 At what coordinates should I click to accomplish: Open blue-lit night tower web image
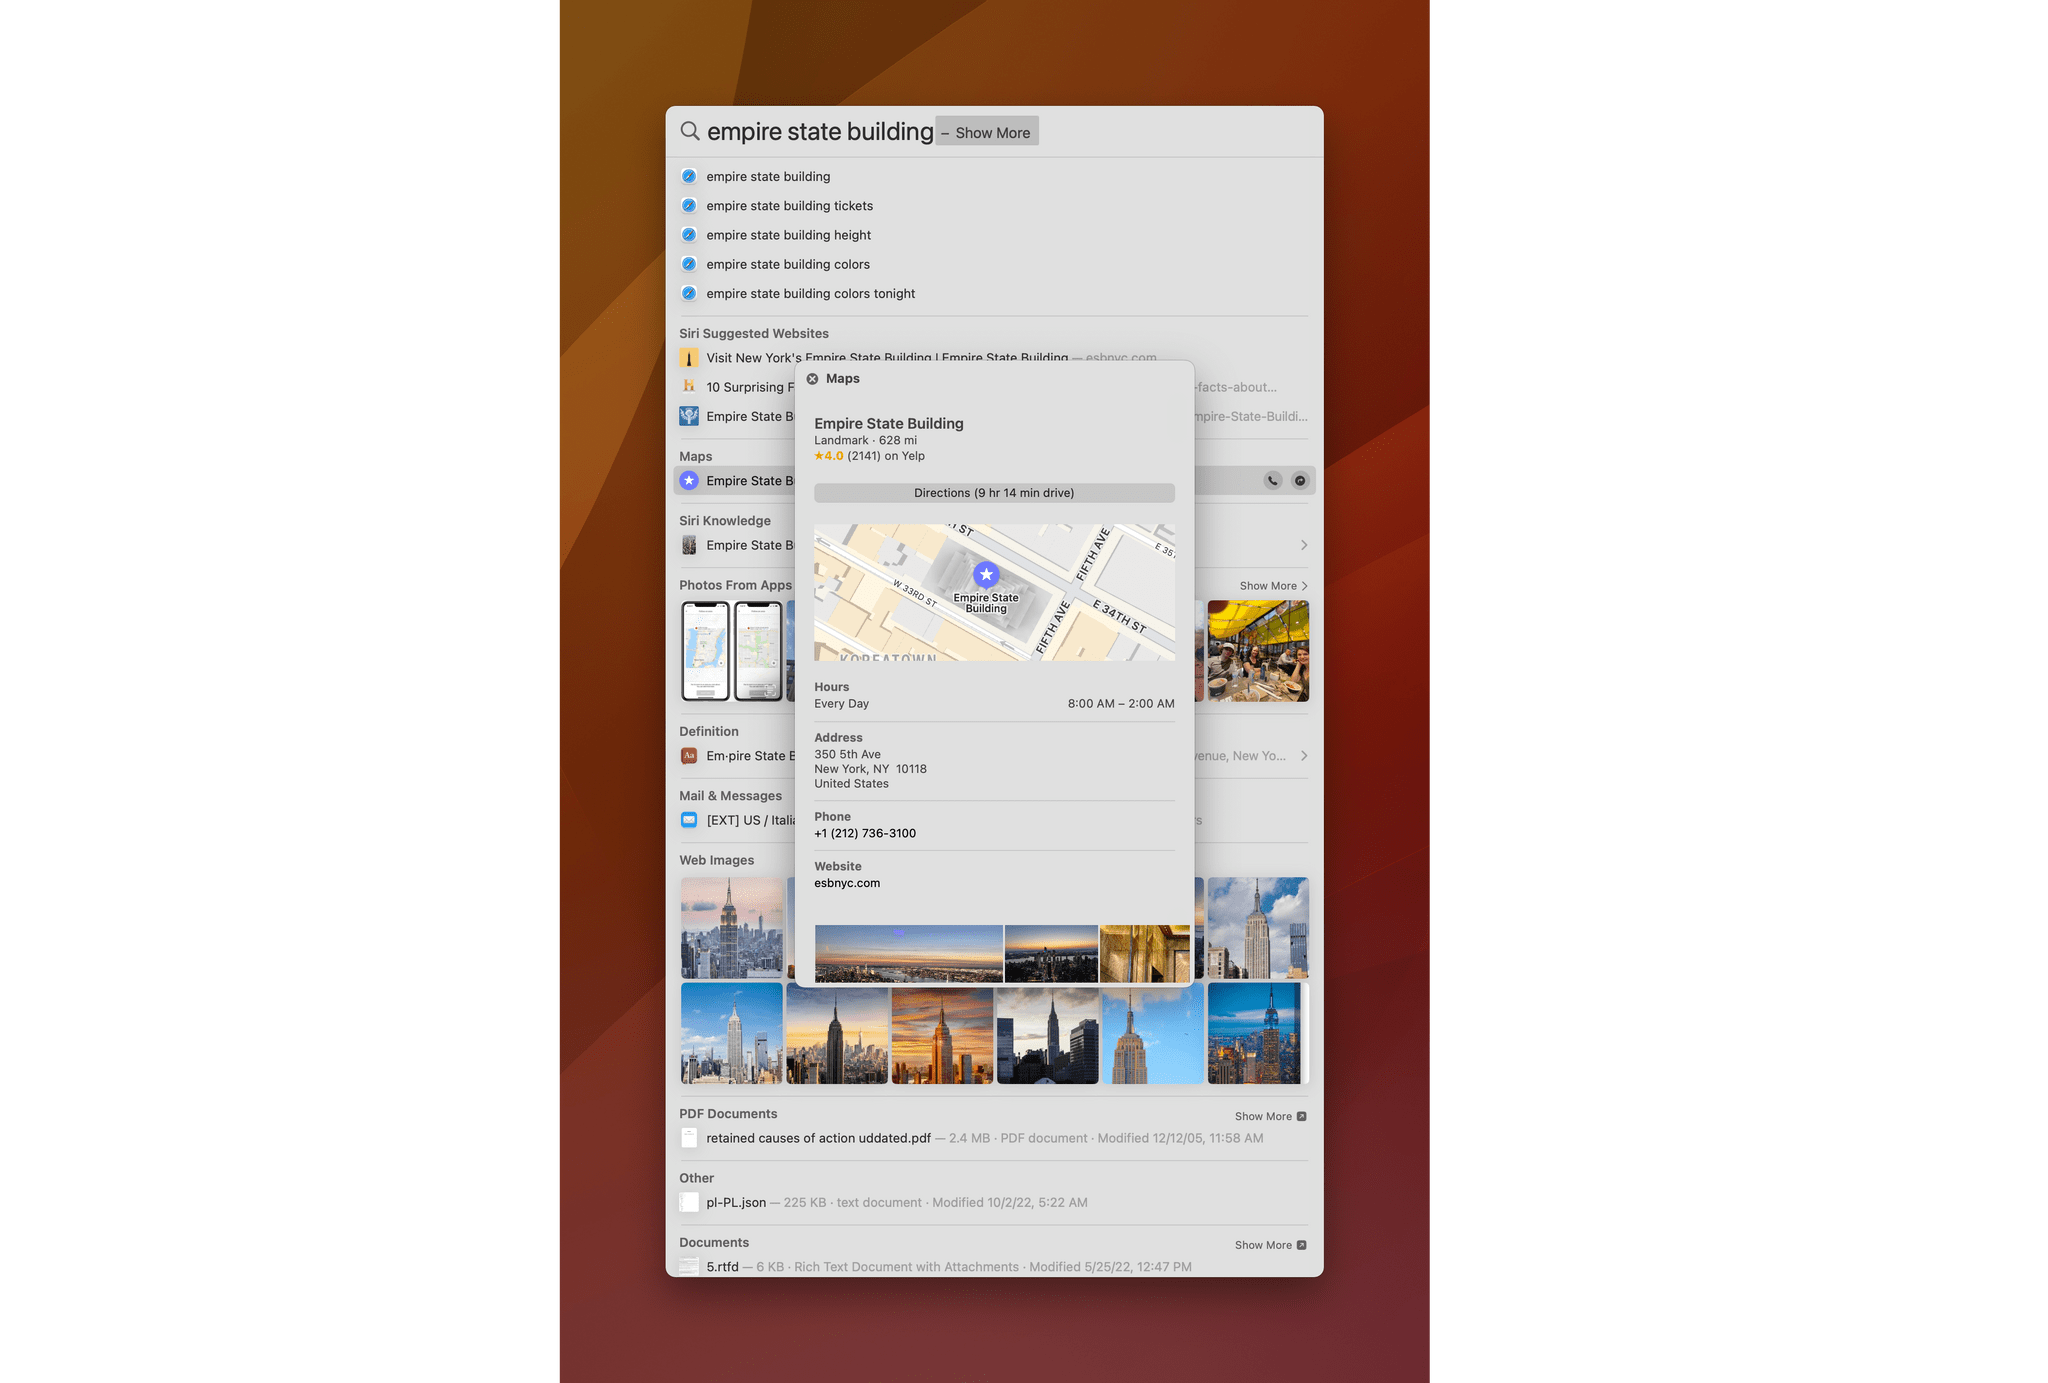tap(1256, 1033)
